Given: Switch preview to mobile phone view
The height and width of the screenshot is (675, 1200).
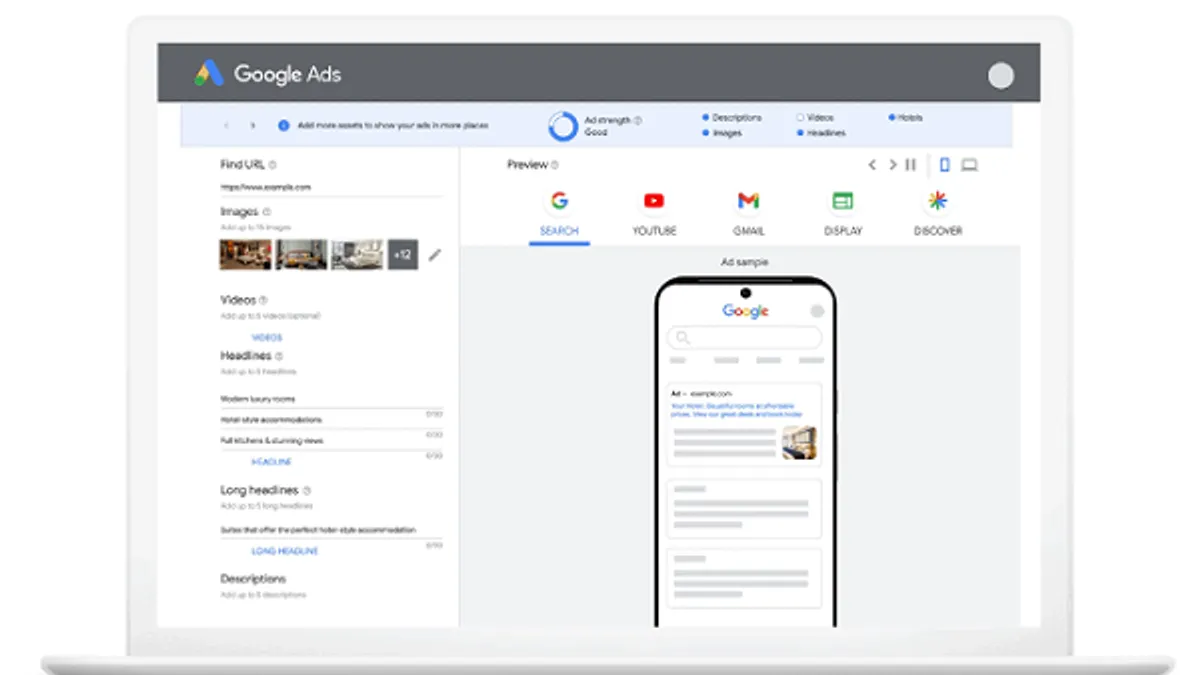Looking at the screenshot, I should coord(945,165).
